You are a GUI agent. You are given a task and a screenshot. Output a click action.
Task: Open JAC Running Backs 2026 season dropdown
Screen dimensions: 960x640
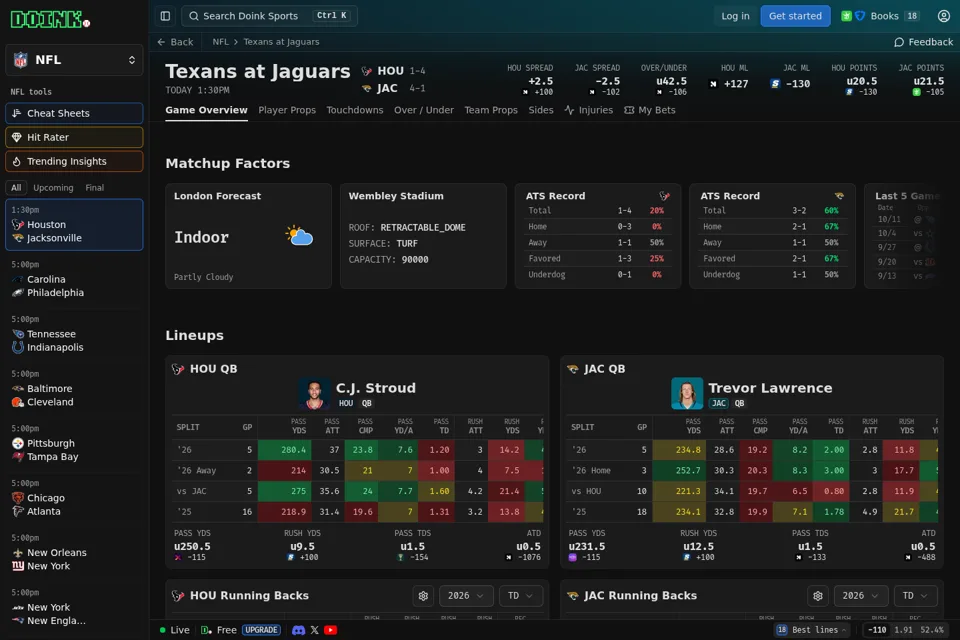pyautogui.click(x=860, y=595)
